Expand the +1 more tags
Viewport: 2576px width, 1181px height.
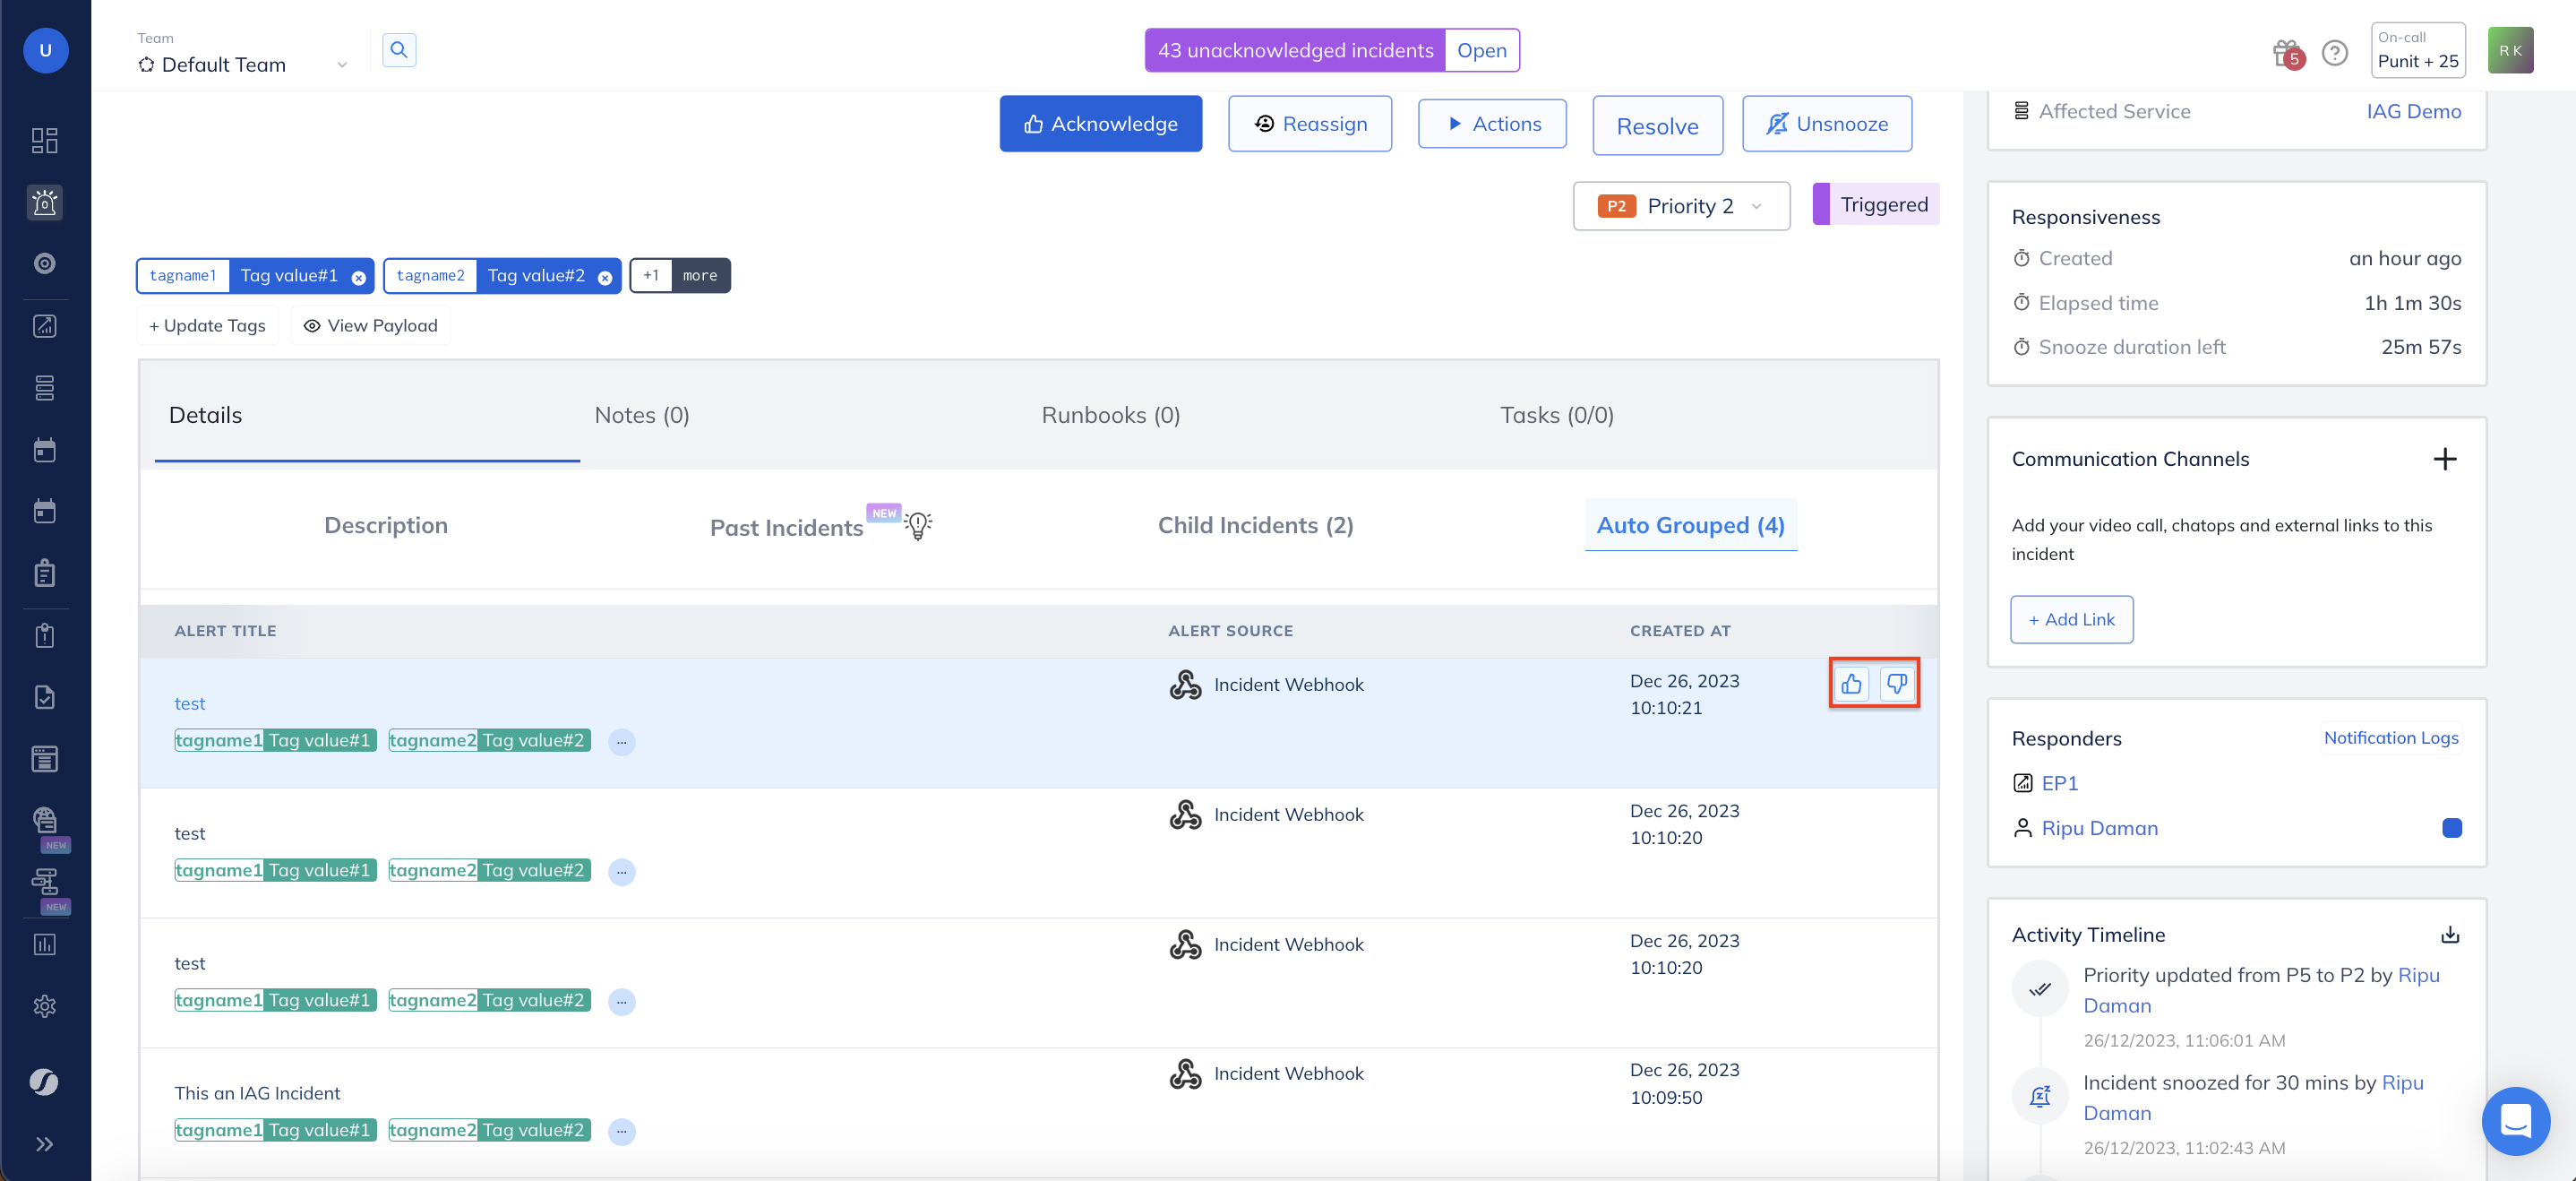tap(680, 276)
